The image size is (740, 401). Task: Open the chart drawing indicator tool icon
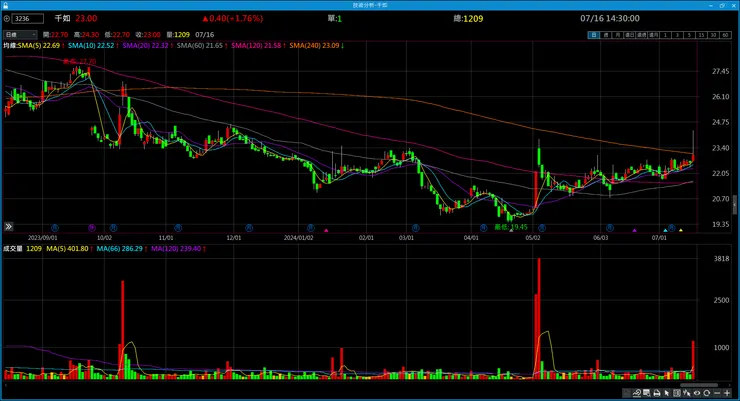click(x=637, y=393)
